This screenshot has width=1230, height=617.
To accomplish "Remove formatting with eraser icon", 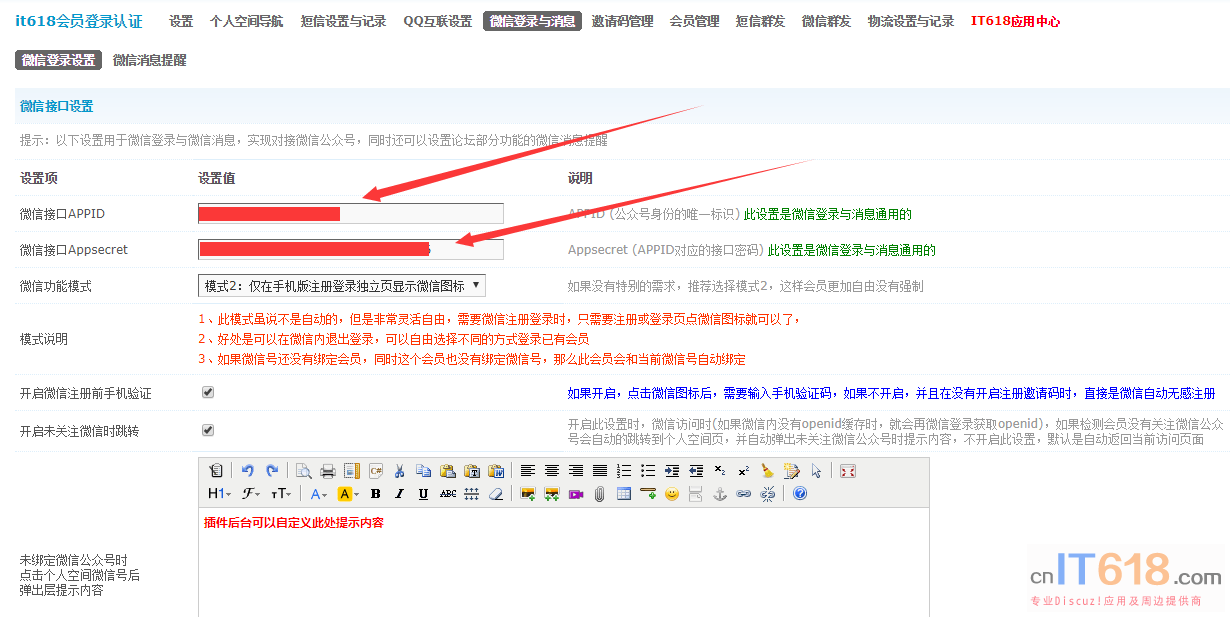I will pos(496,494).
